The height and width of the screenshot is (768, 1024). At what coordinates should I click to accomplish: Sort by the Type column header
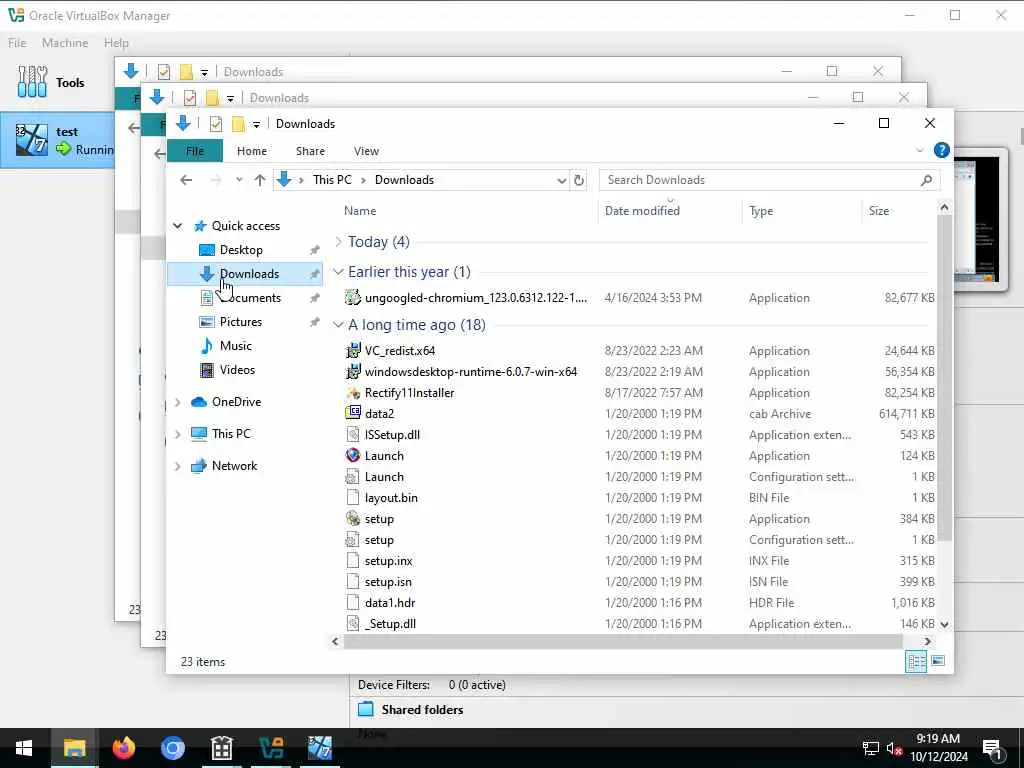761,211
